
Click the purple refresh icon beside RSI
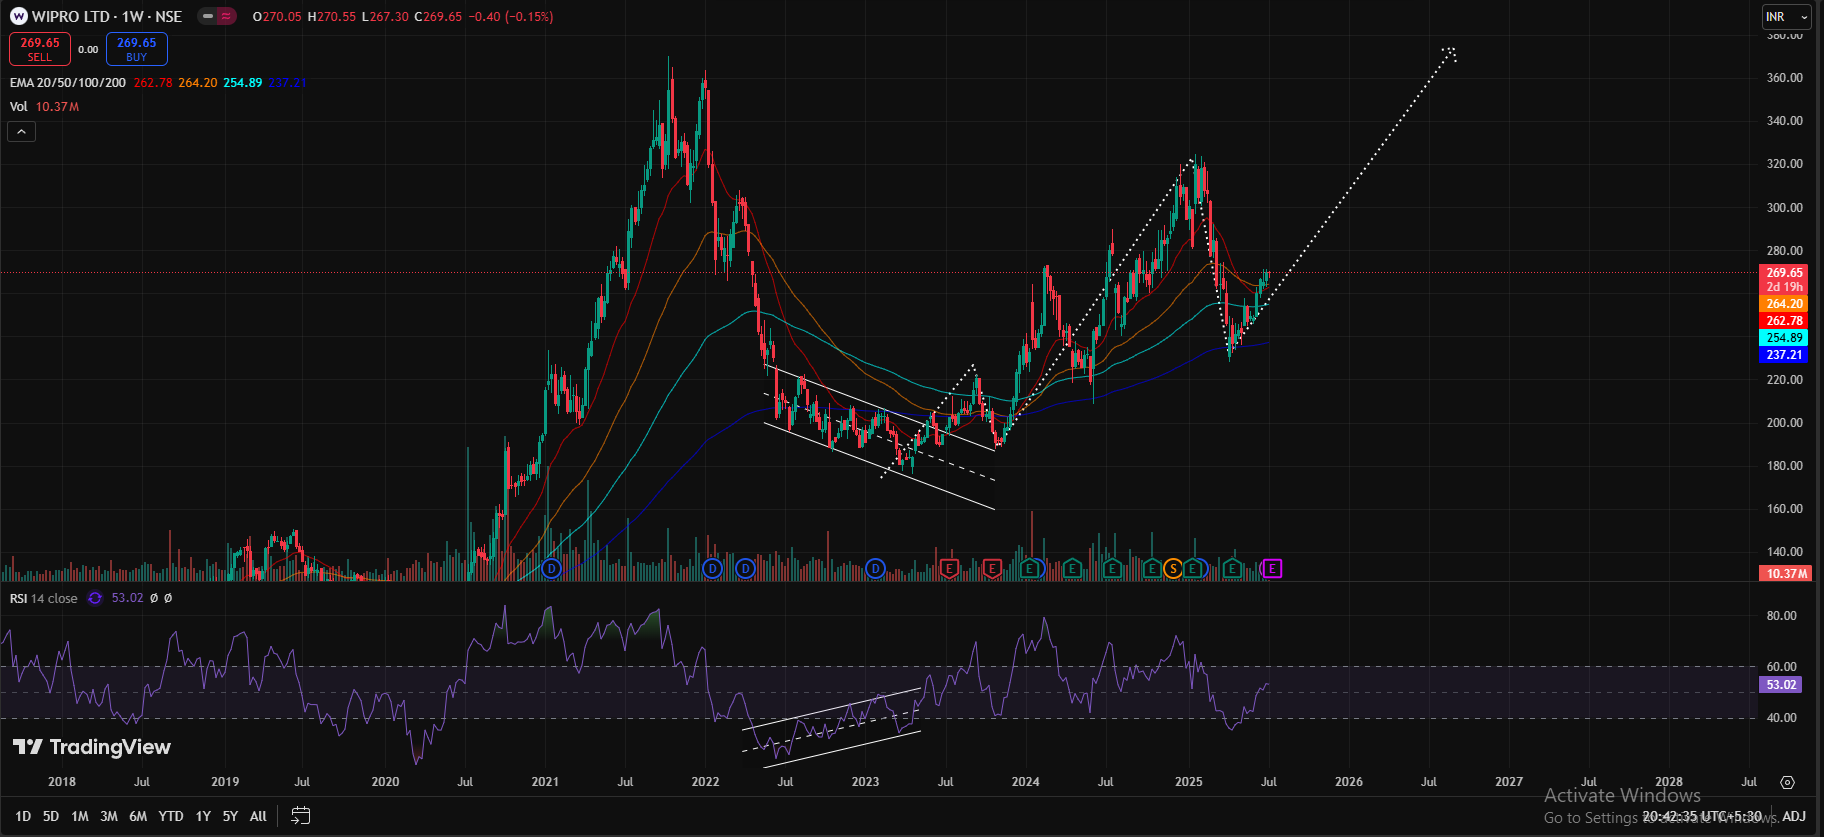[x=95, y=598]
